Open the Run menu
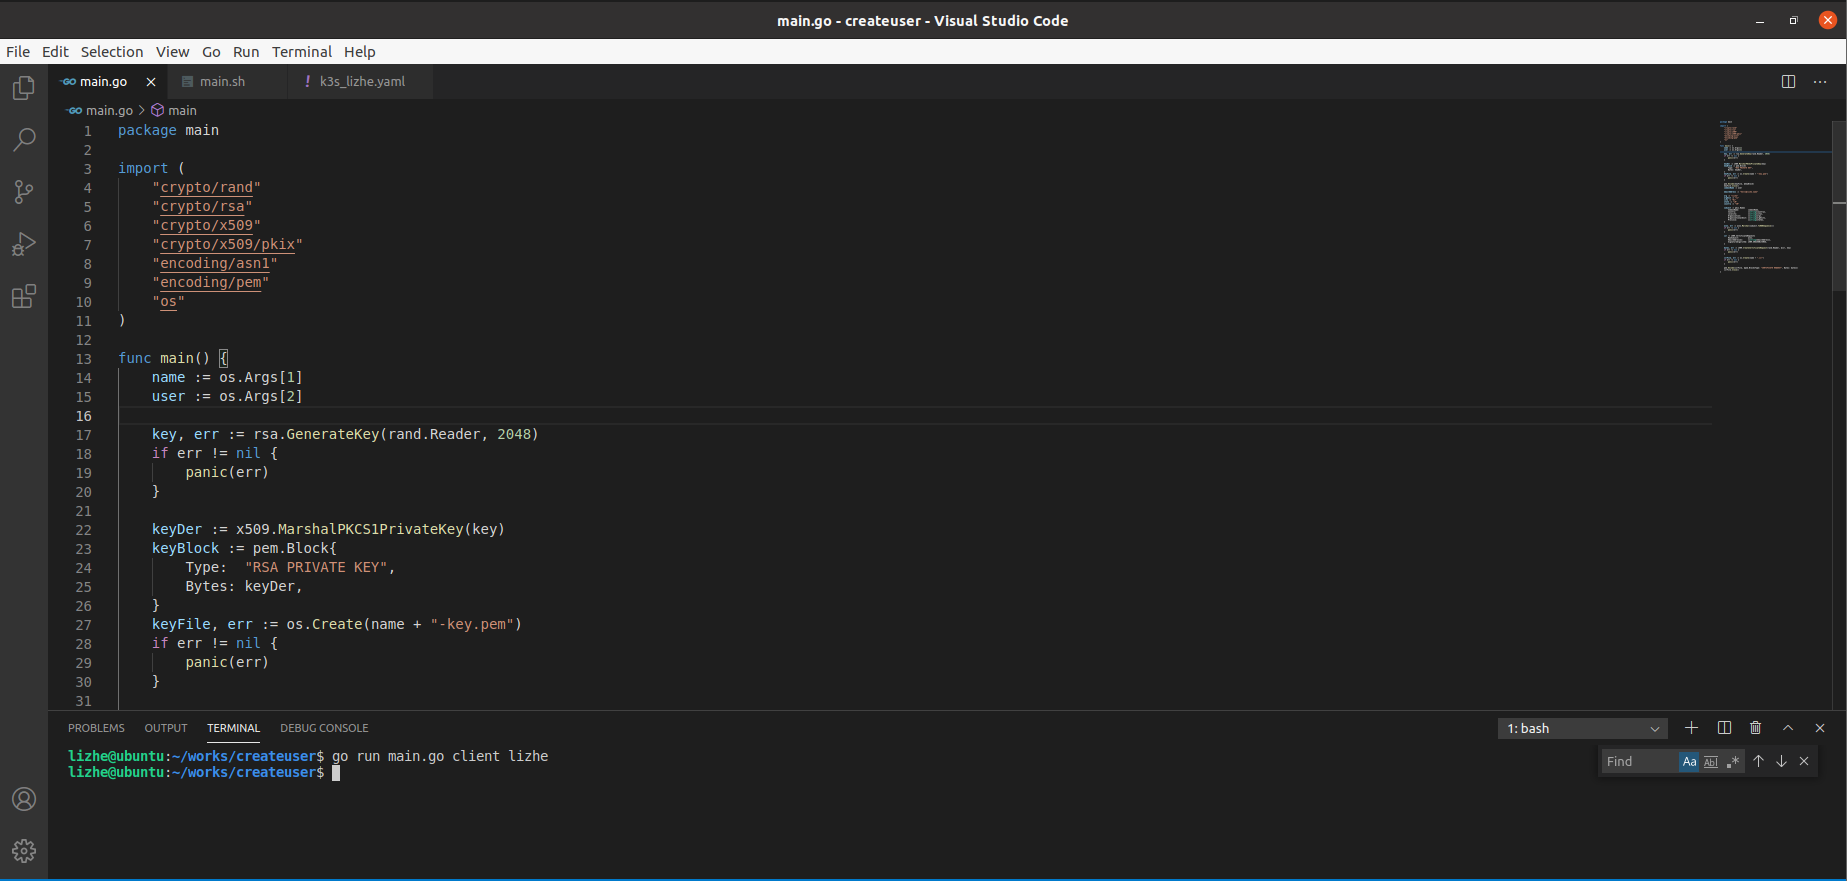 [246, 52]
